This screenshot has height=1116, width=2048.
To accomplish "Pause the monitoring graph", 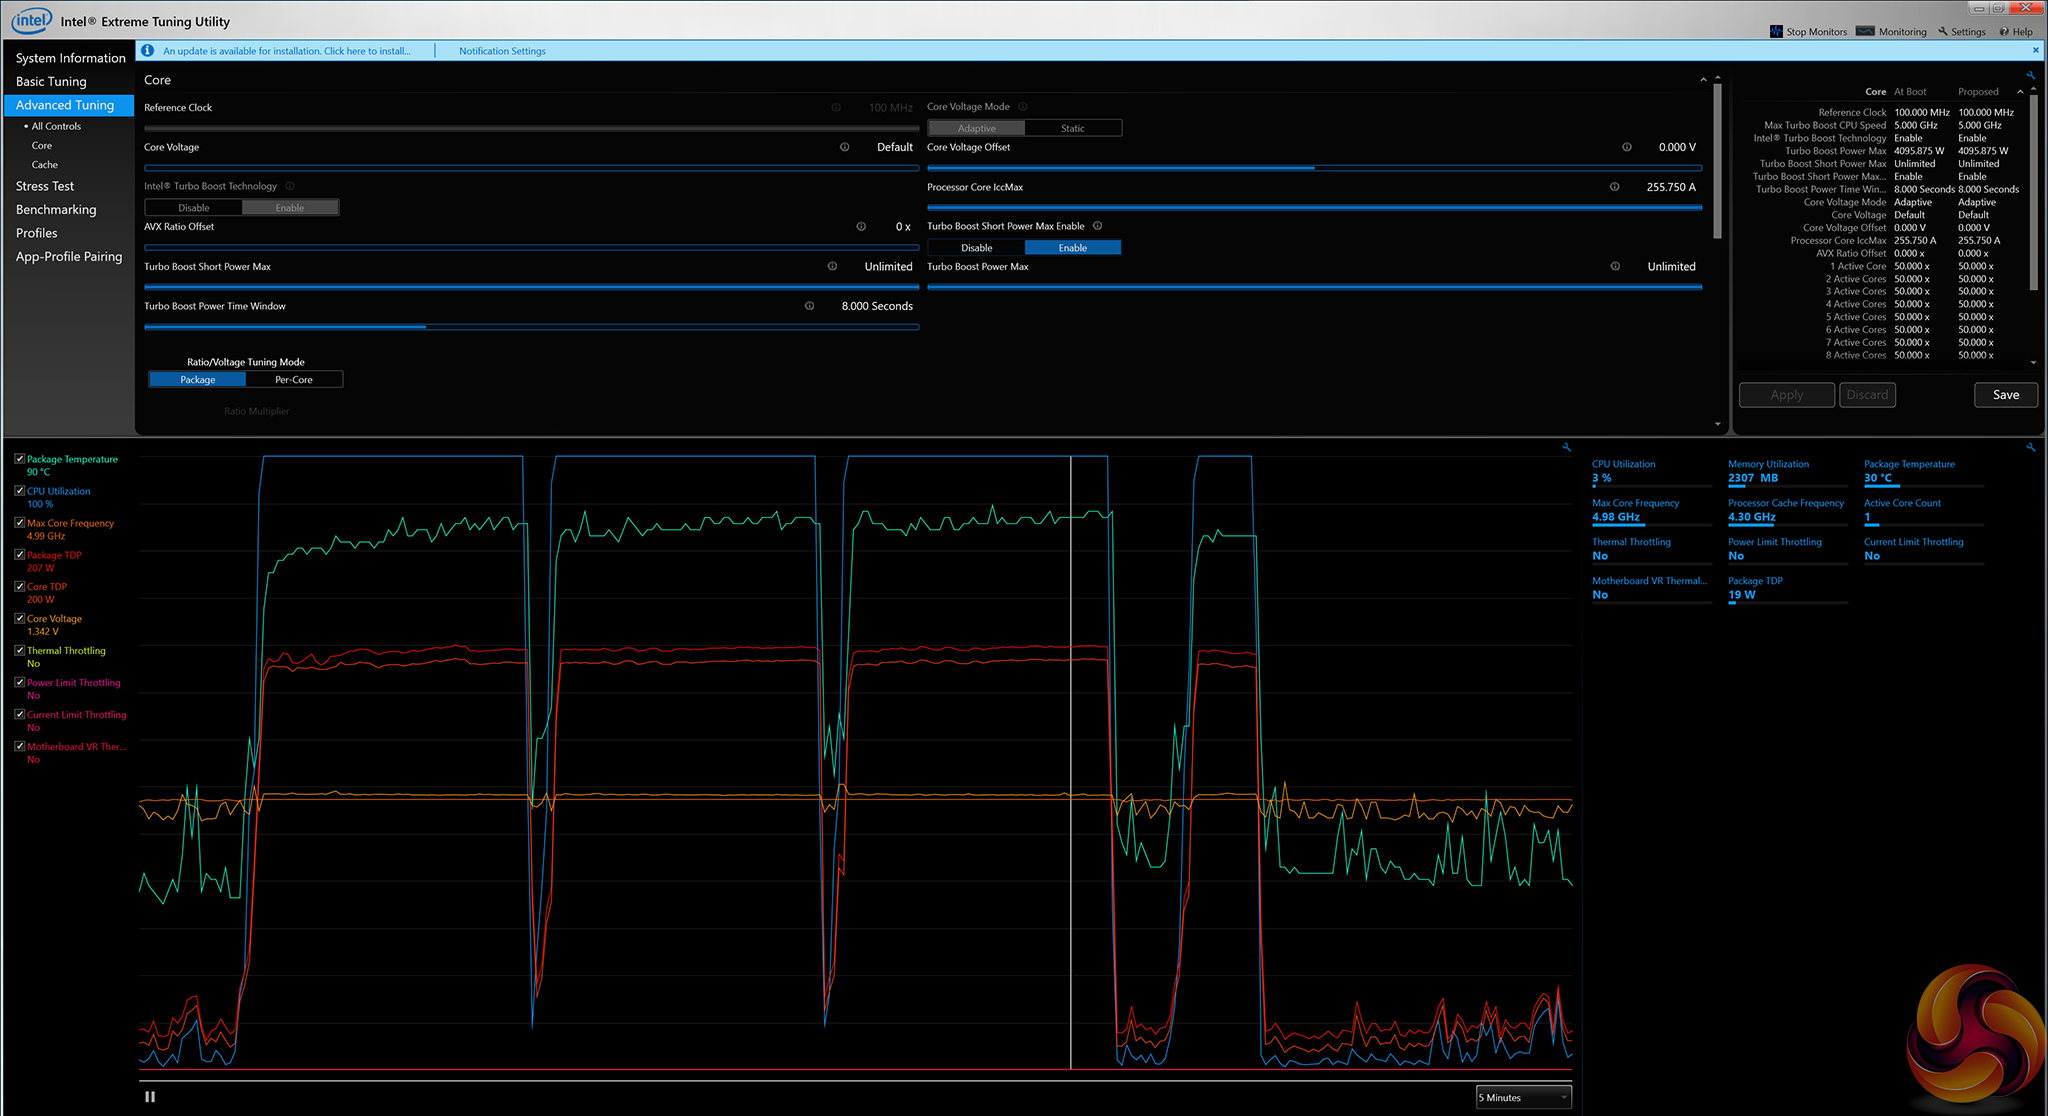I will coord(150,1097).
